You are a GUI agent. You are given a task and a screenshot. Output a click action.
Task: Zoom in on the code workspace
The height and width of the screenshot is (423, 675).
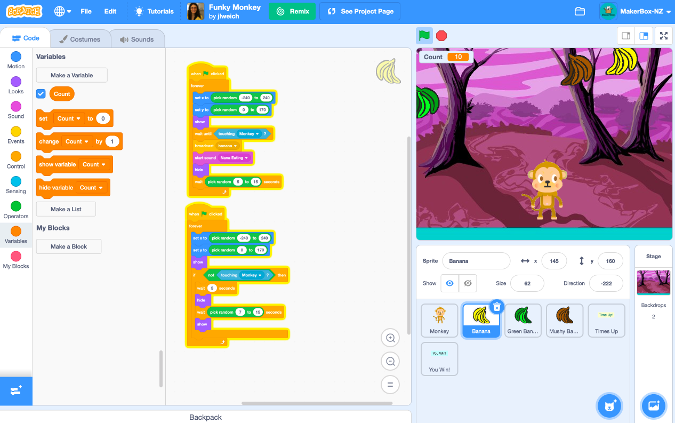coord(390,338)
